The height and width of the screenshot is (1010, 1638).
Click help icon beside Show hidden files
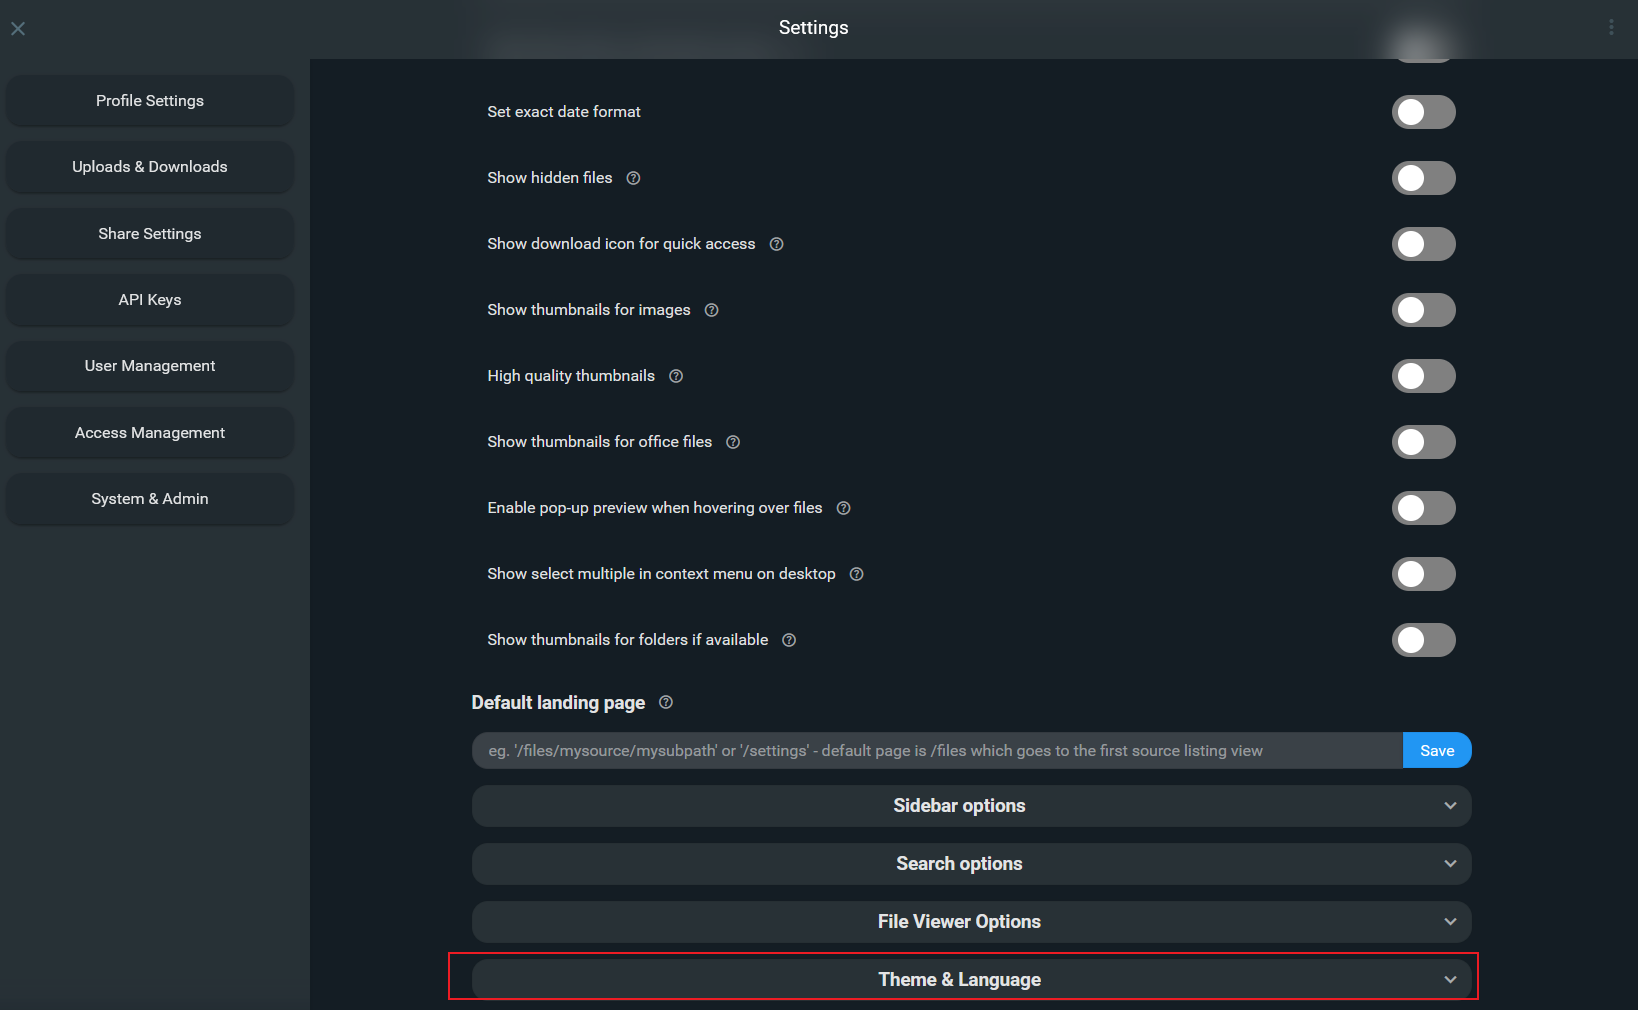click(633, 178)
